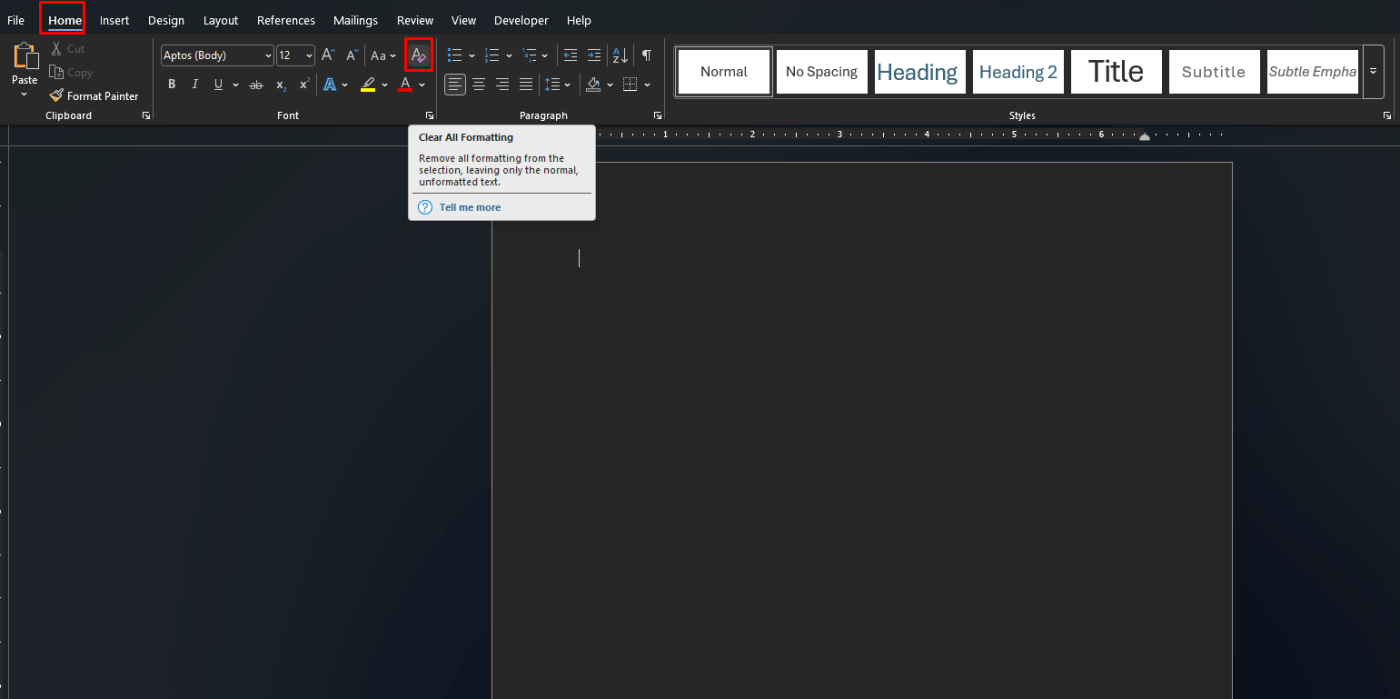
Task: Click the Paste clipboard icon
Action: [24, 55]
